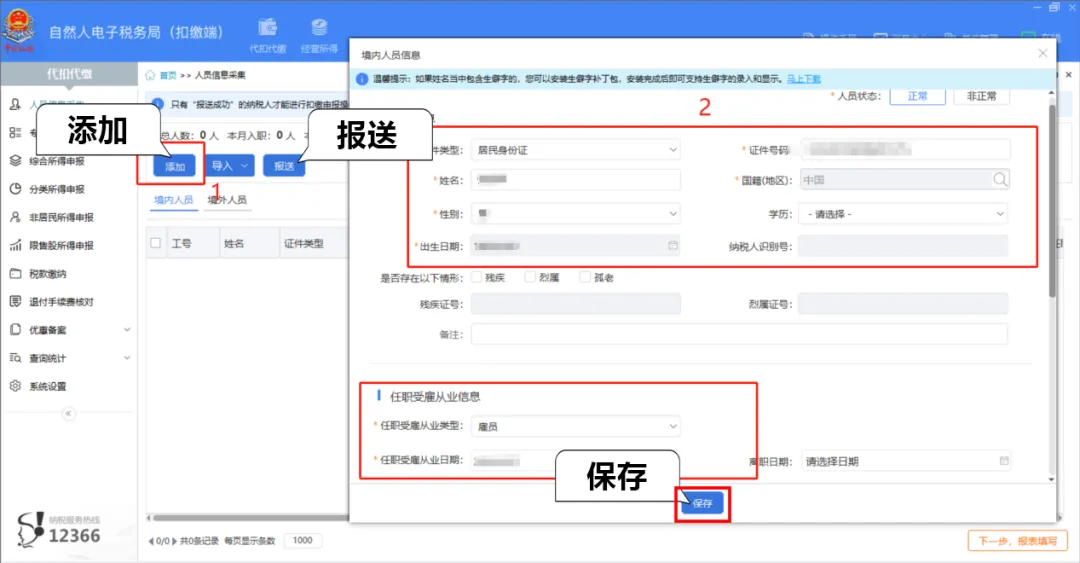Enable the 孤老 checkbox

tap(585, 277)
